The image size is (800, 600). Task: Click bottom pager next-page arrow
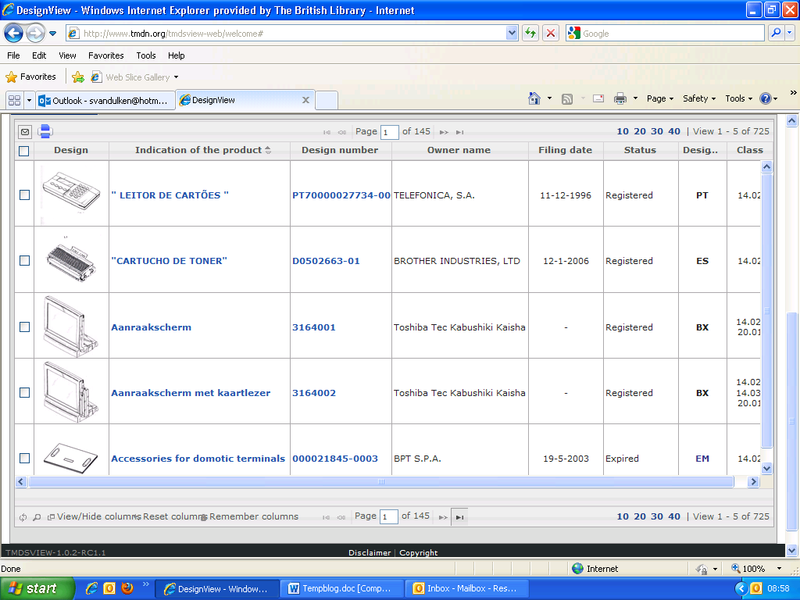click(x=443, y=517)
